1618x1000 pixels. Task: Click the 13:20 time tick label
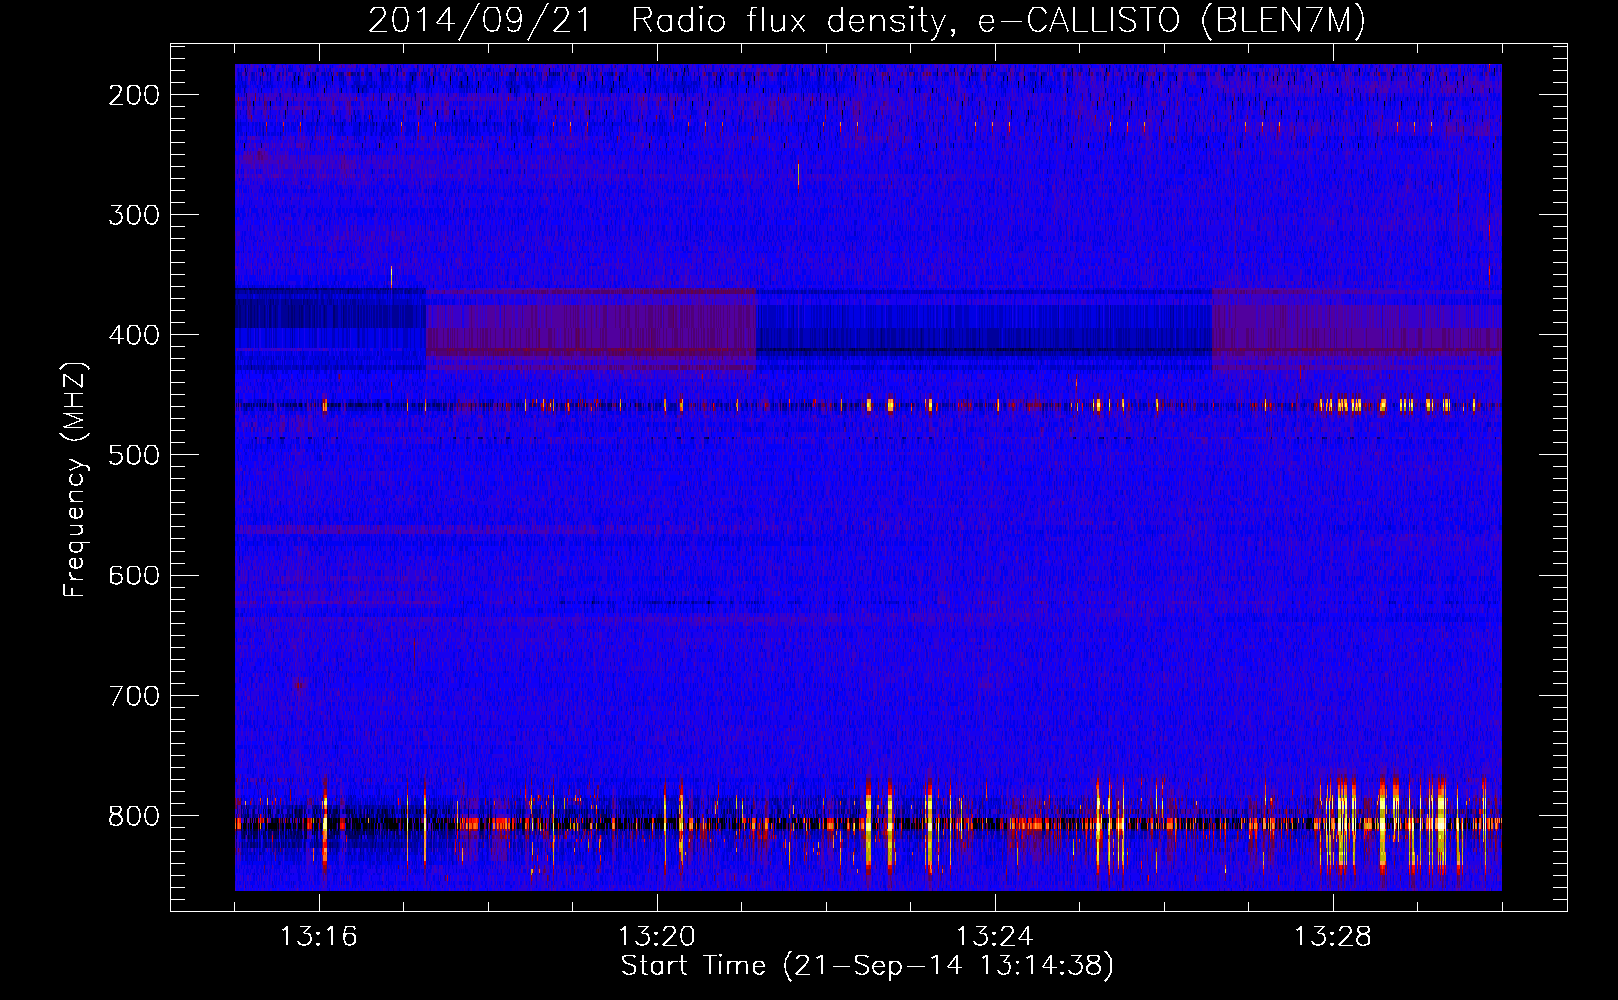(x=657, y=937)
